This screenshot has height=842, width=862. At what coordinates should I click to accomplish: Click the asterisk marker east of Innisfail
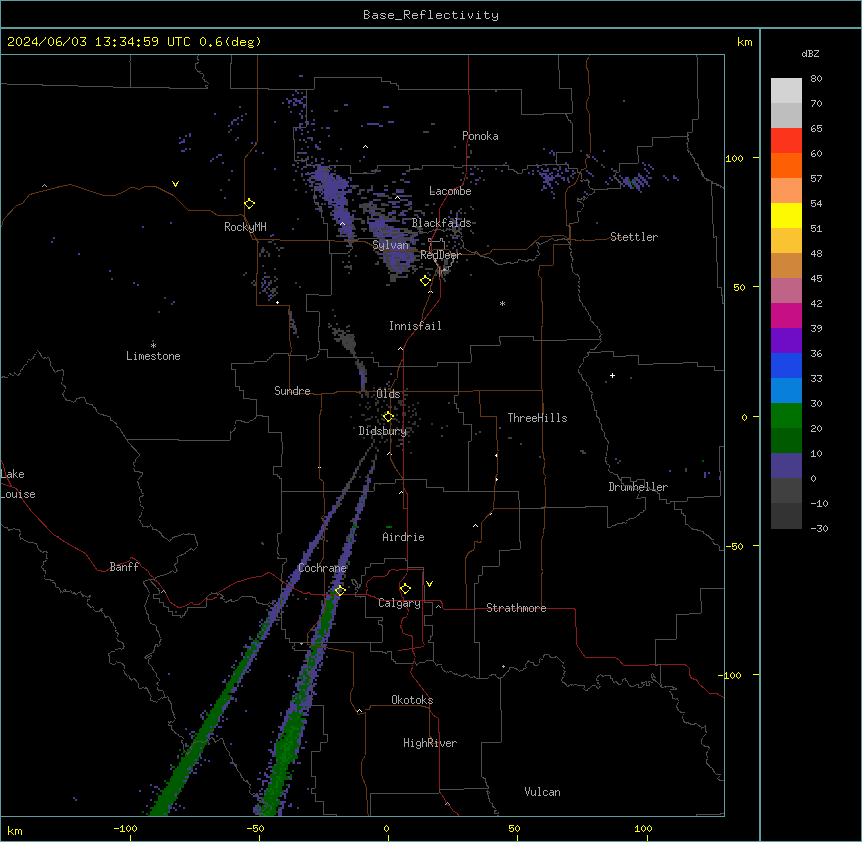coord(502,303)
